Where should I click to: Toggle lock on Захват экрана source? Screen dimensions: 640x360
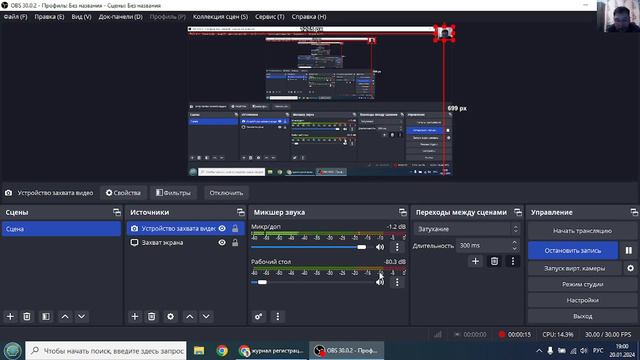tap(235, 242)
